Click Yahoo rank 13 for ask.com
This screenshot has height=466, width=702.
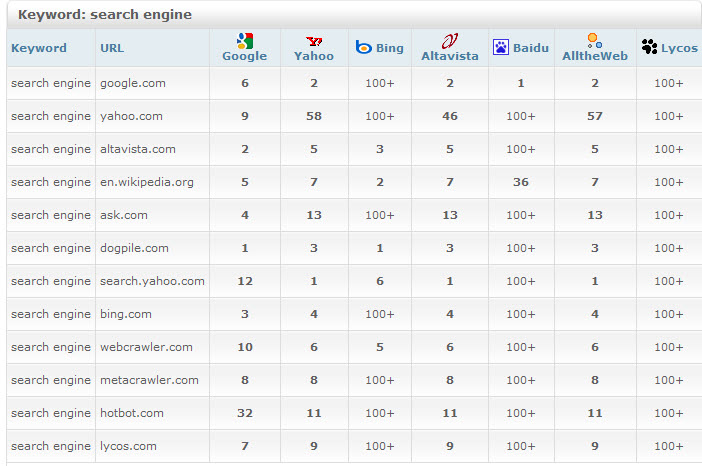point(314,215)
